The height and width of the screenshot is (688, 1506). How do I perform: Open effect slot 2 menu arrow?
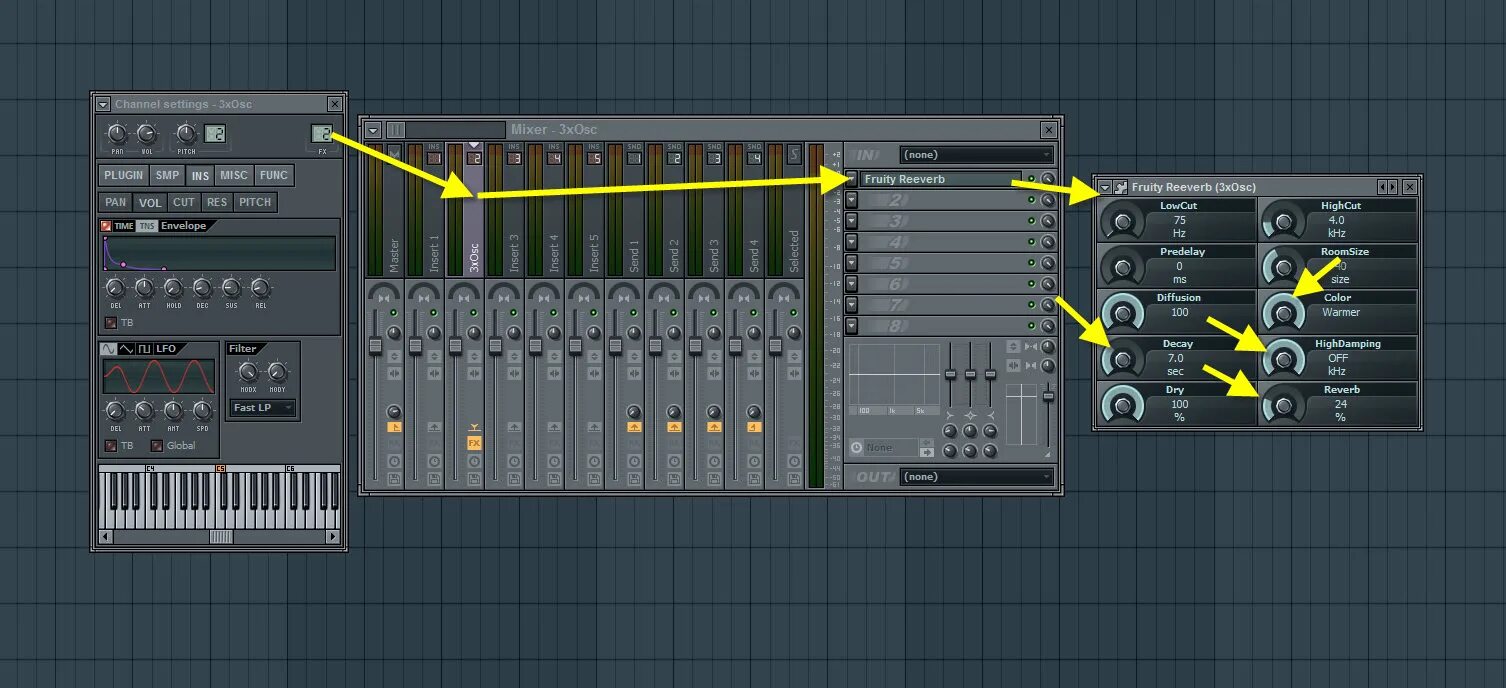pyautogui.click(x=851, y=200)
